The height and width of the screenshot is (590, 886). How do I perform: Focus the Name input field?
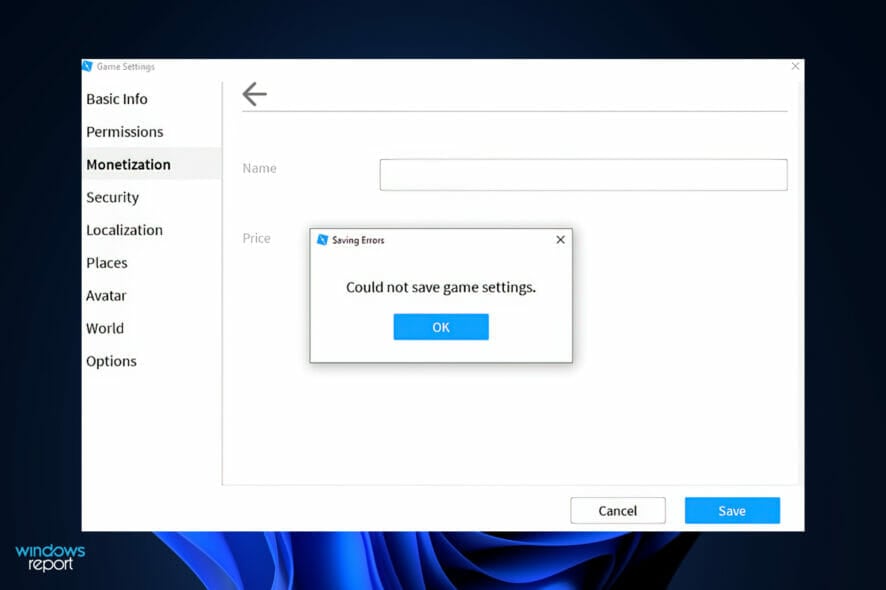(583, 175)
